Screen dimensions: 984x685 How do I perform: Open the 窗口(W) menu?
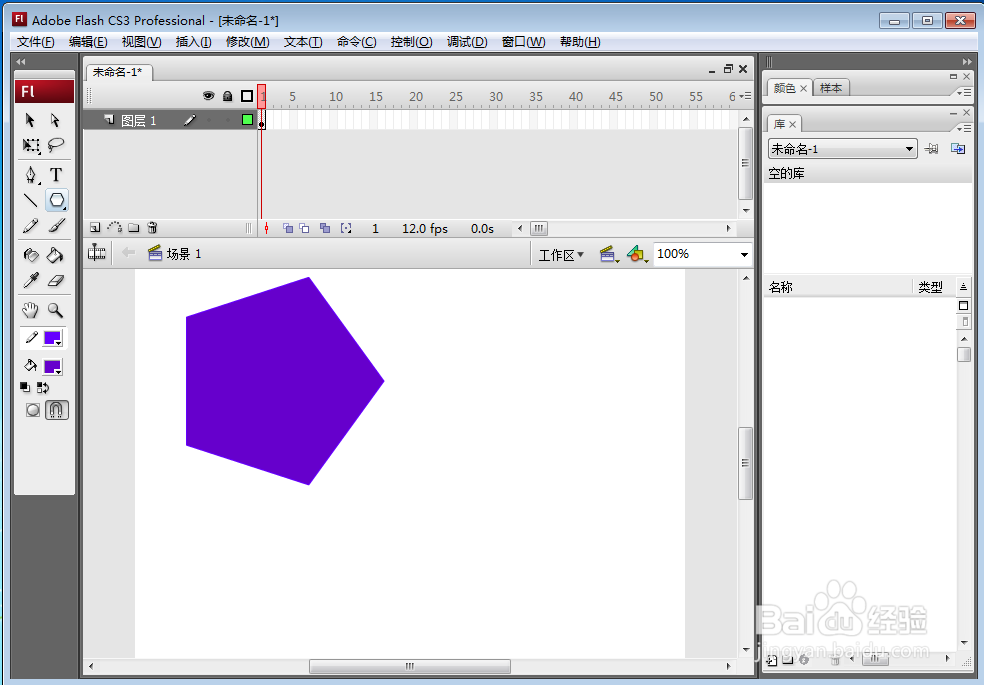click(523, 42)
